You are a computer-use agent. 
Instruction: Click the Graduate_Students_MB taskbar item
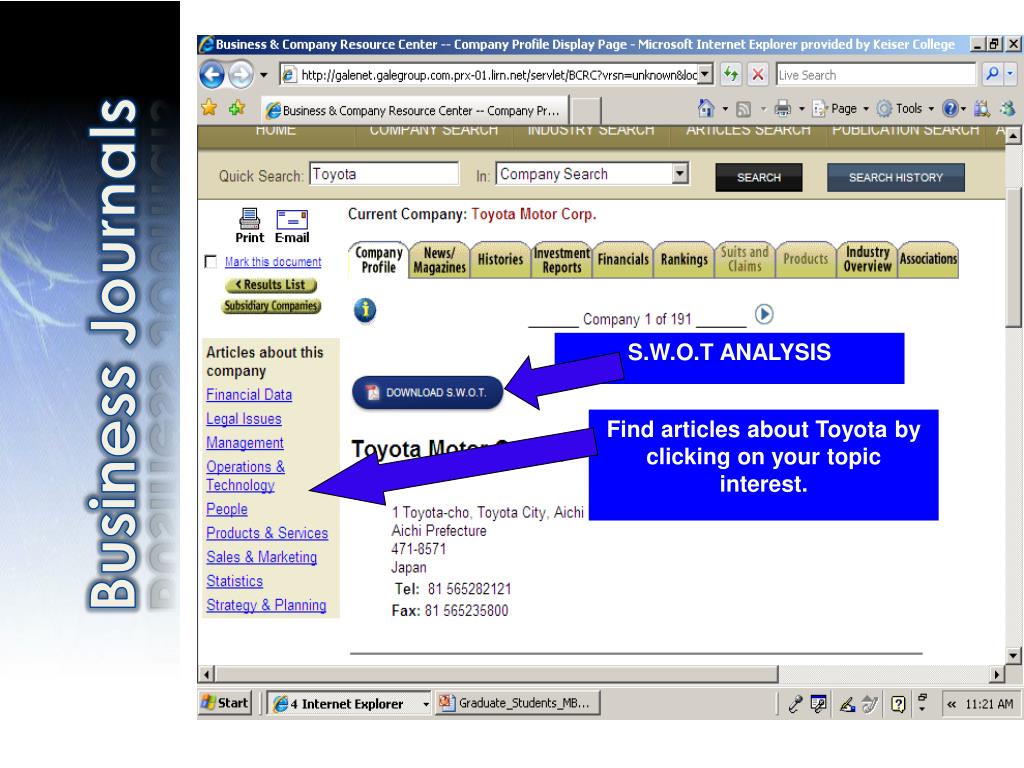point(517,703)
